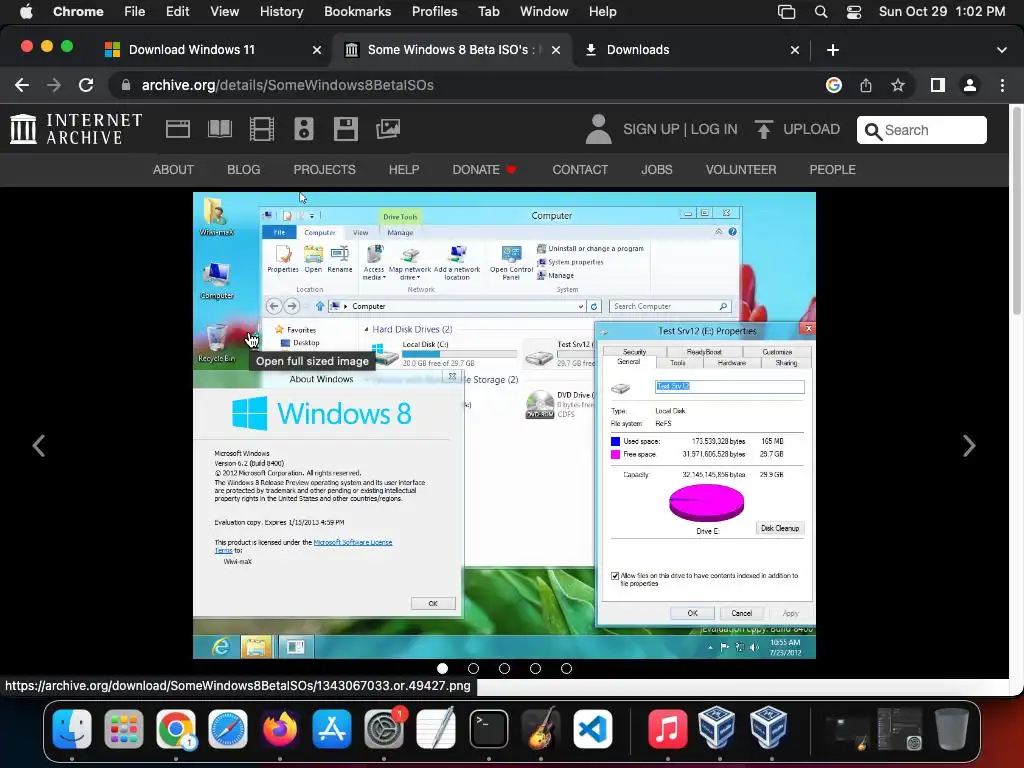
Task: Select the fifth carousel dot
Action: (566, 668)
